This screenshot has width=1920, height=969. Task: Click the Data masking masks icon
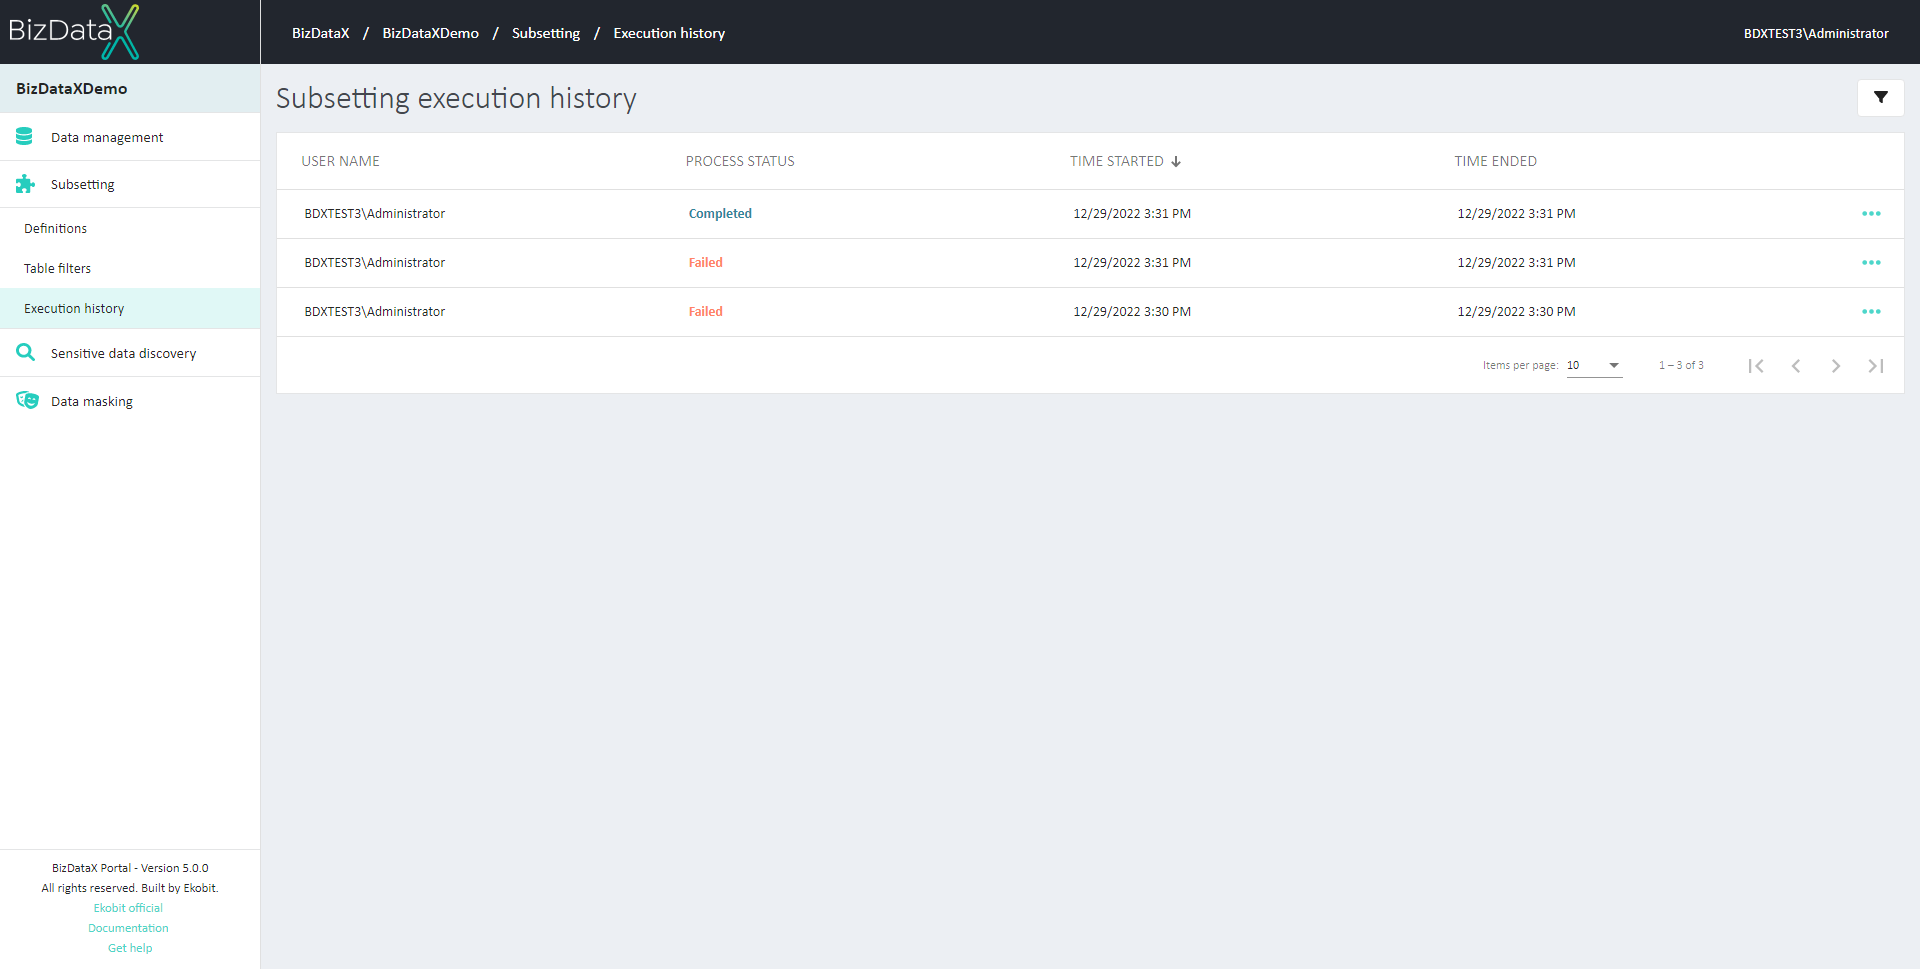pyautogui.click(x=27, y=401)
